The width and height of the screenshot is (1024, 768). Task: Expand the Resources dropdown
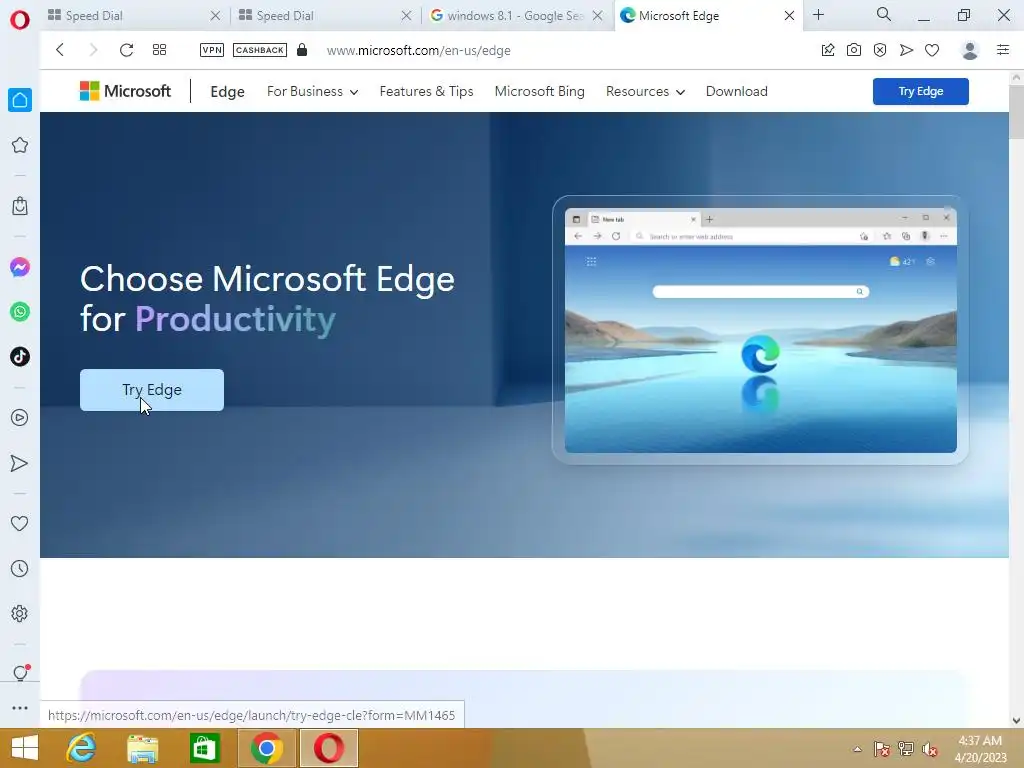click(x=645, y=91)
